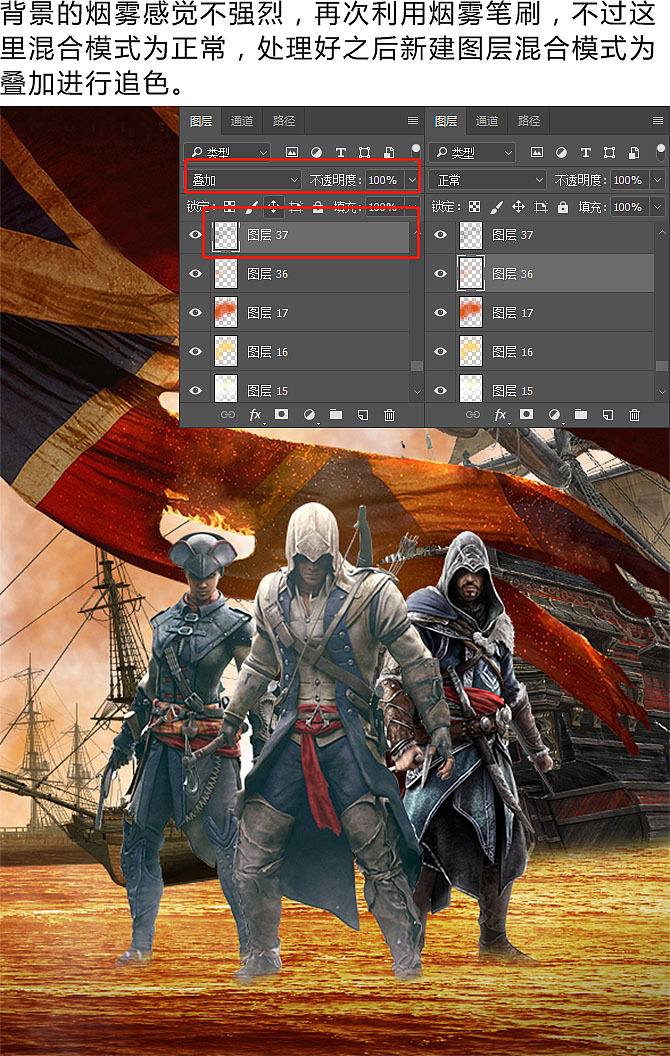Hide 图层 16 in the right panel
Image resolution: width=670 pixels, height=1056 pixels.
(x=440, y=352)
